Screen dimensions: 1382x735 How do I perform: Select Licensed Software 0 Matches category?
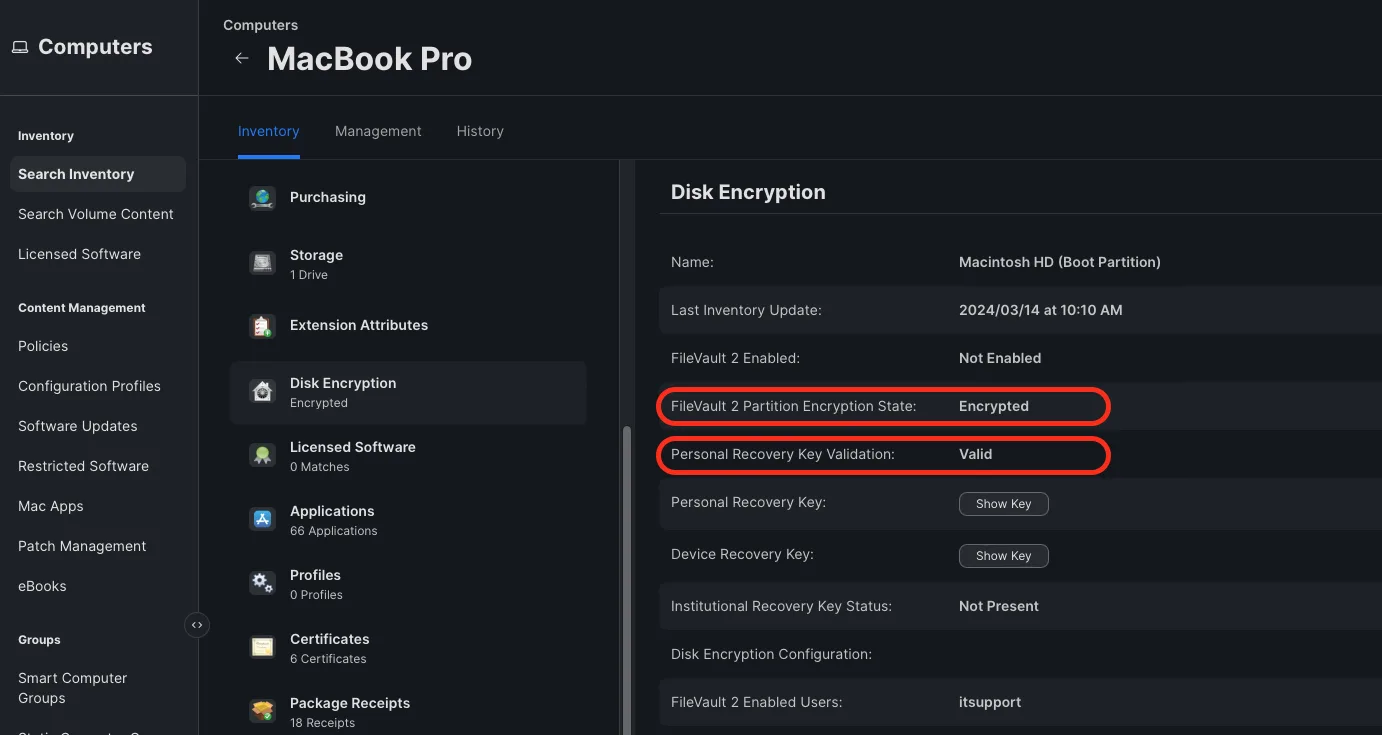coord(408,456)
